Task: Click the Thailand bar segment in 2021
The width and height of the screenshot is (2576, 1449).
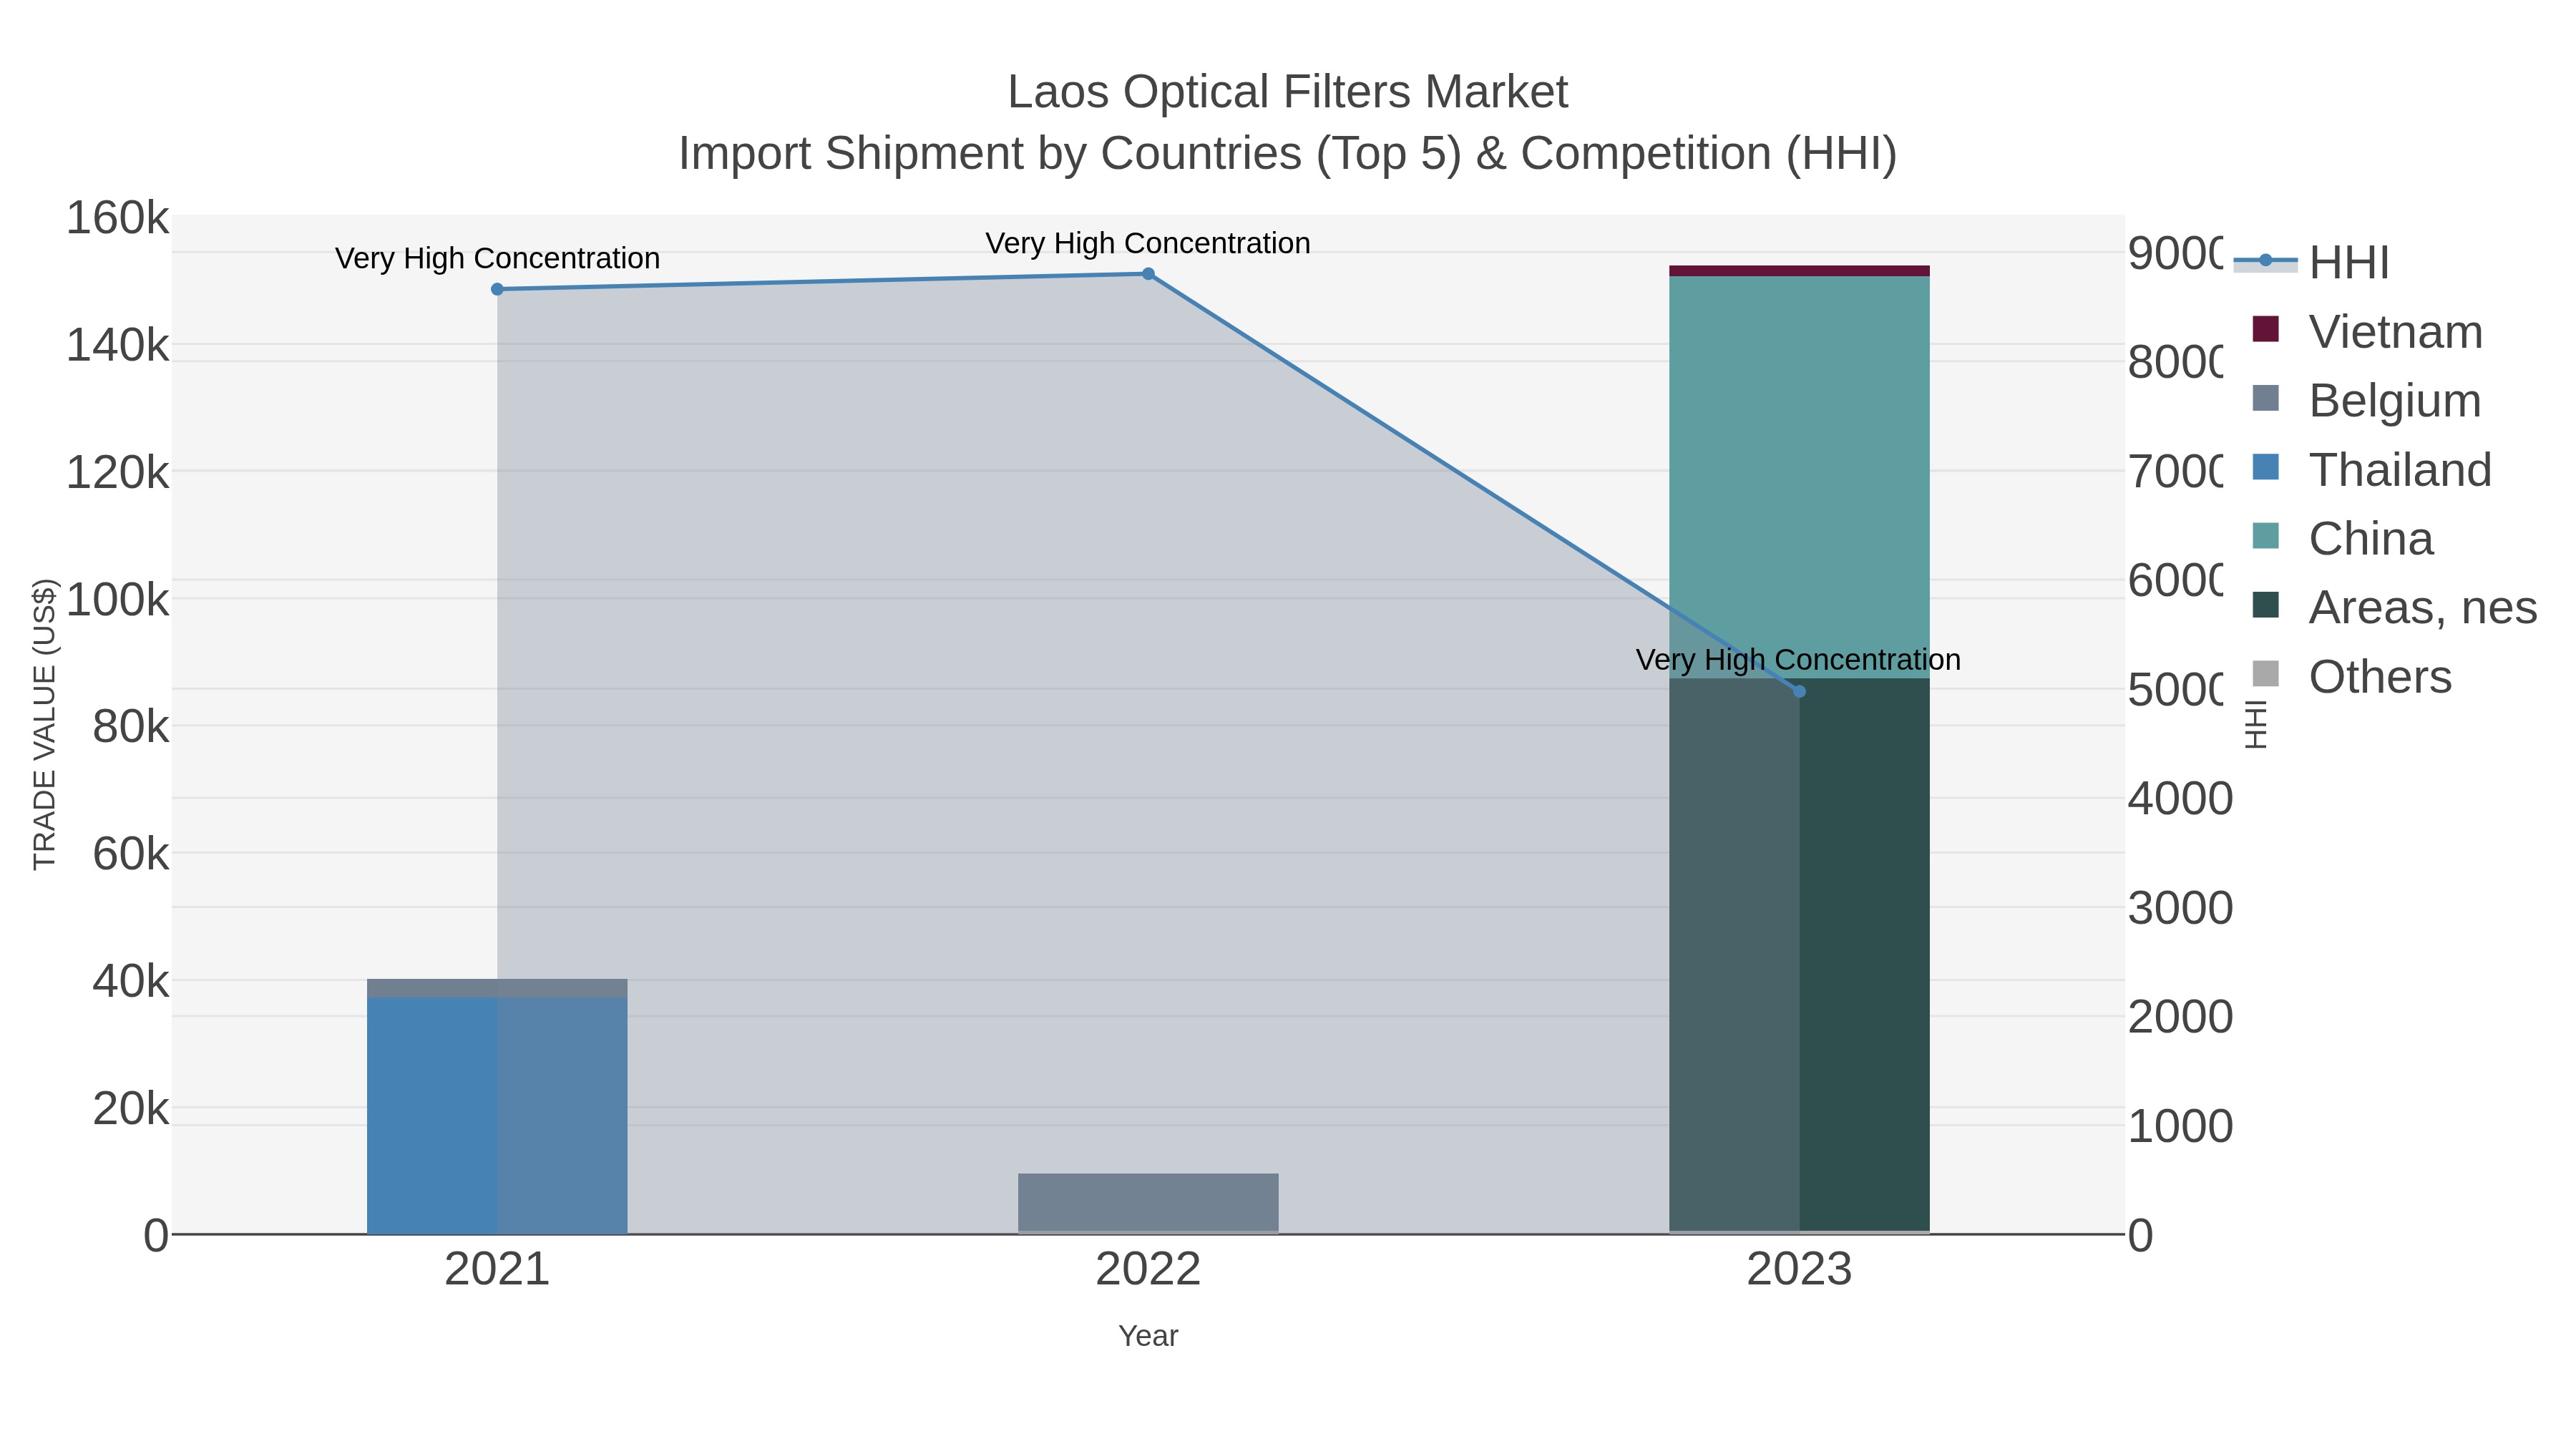Action: pyautogui.click(x=497, y=1115)
